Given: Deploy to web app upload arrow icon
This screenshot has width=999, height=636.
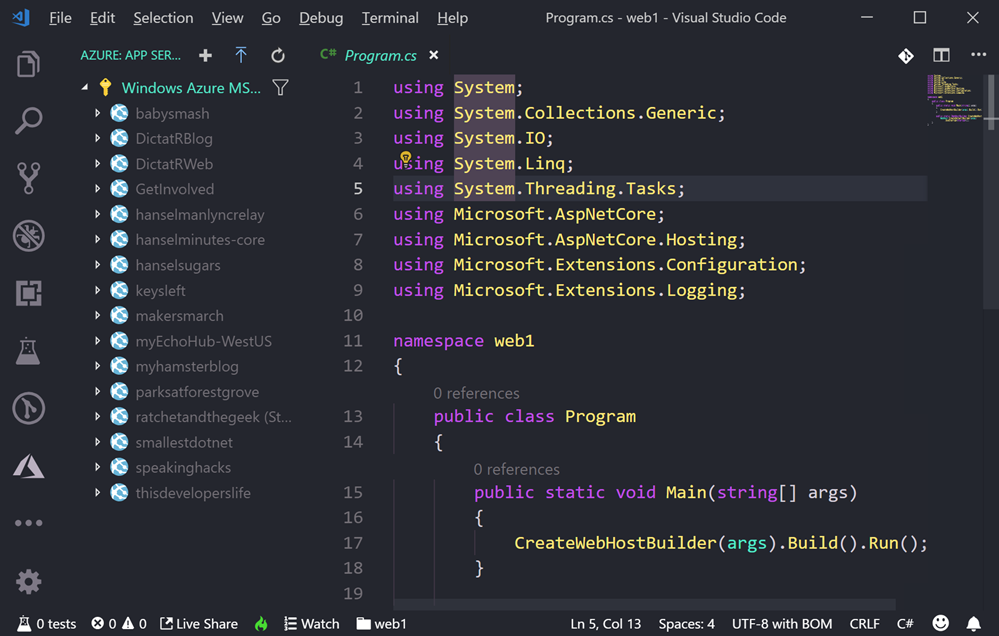Looking at the screenshot, I should [x=241, y=55].
